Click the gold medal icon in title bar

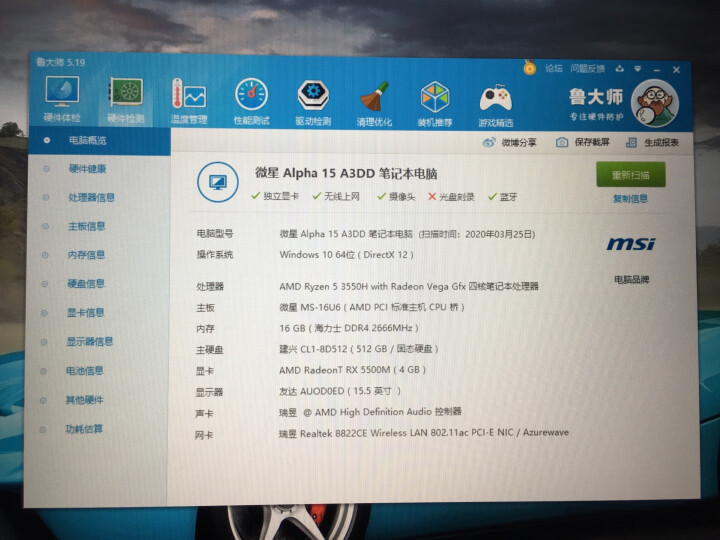tap(530, 68)
